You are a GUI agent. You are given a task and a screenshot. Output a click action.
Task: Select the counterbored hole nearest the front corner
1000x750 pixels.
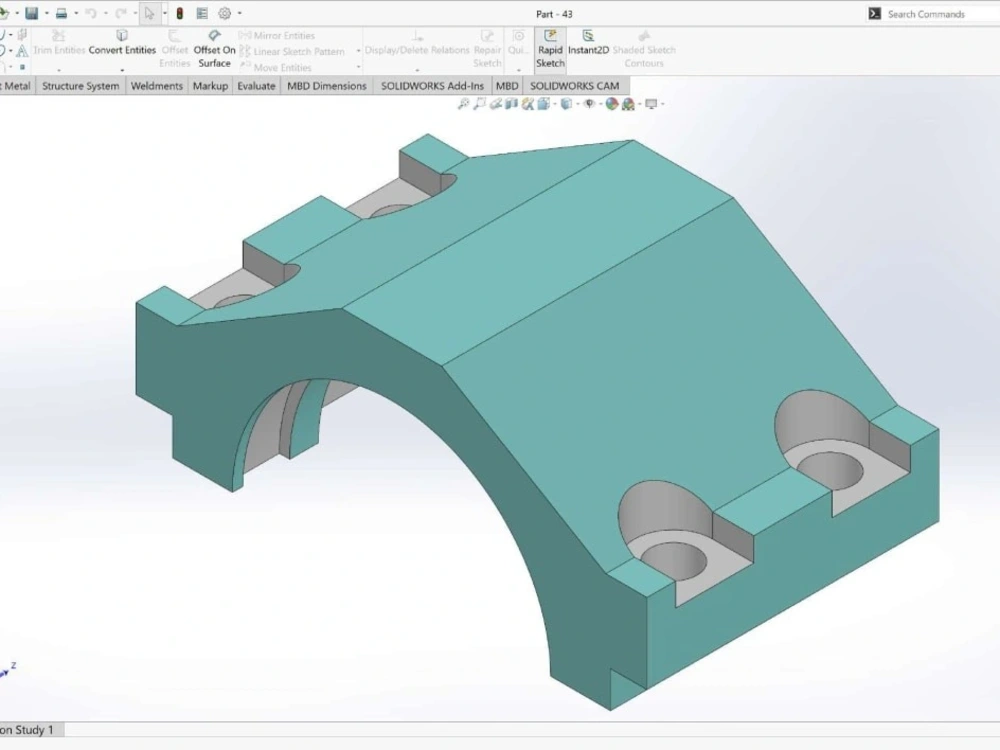pyautogui.click(x=673, y=560)
